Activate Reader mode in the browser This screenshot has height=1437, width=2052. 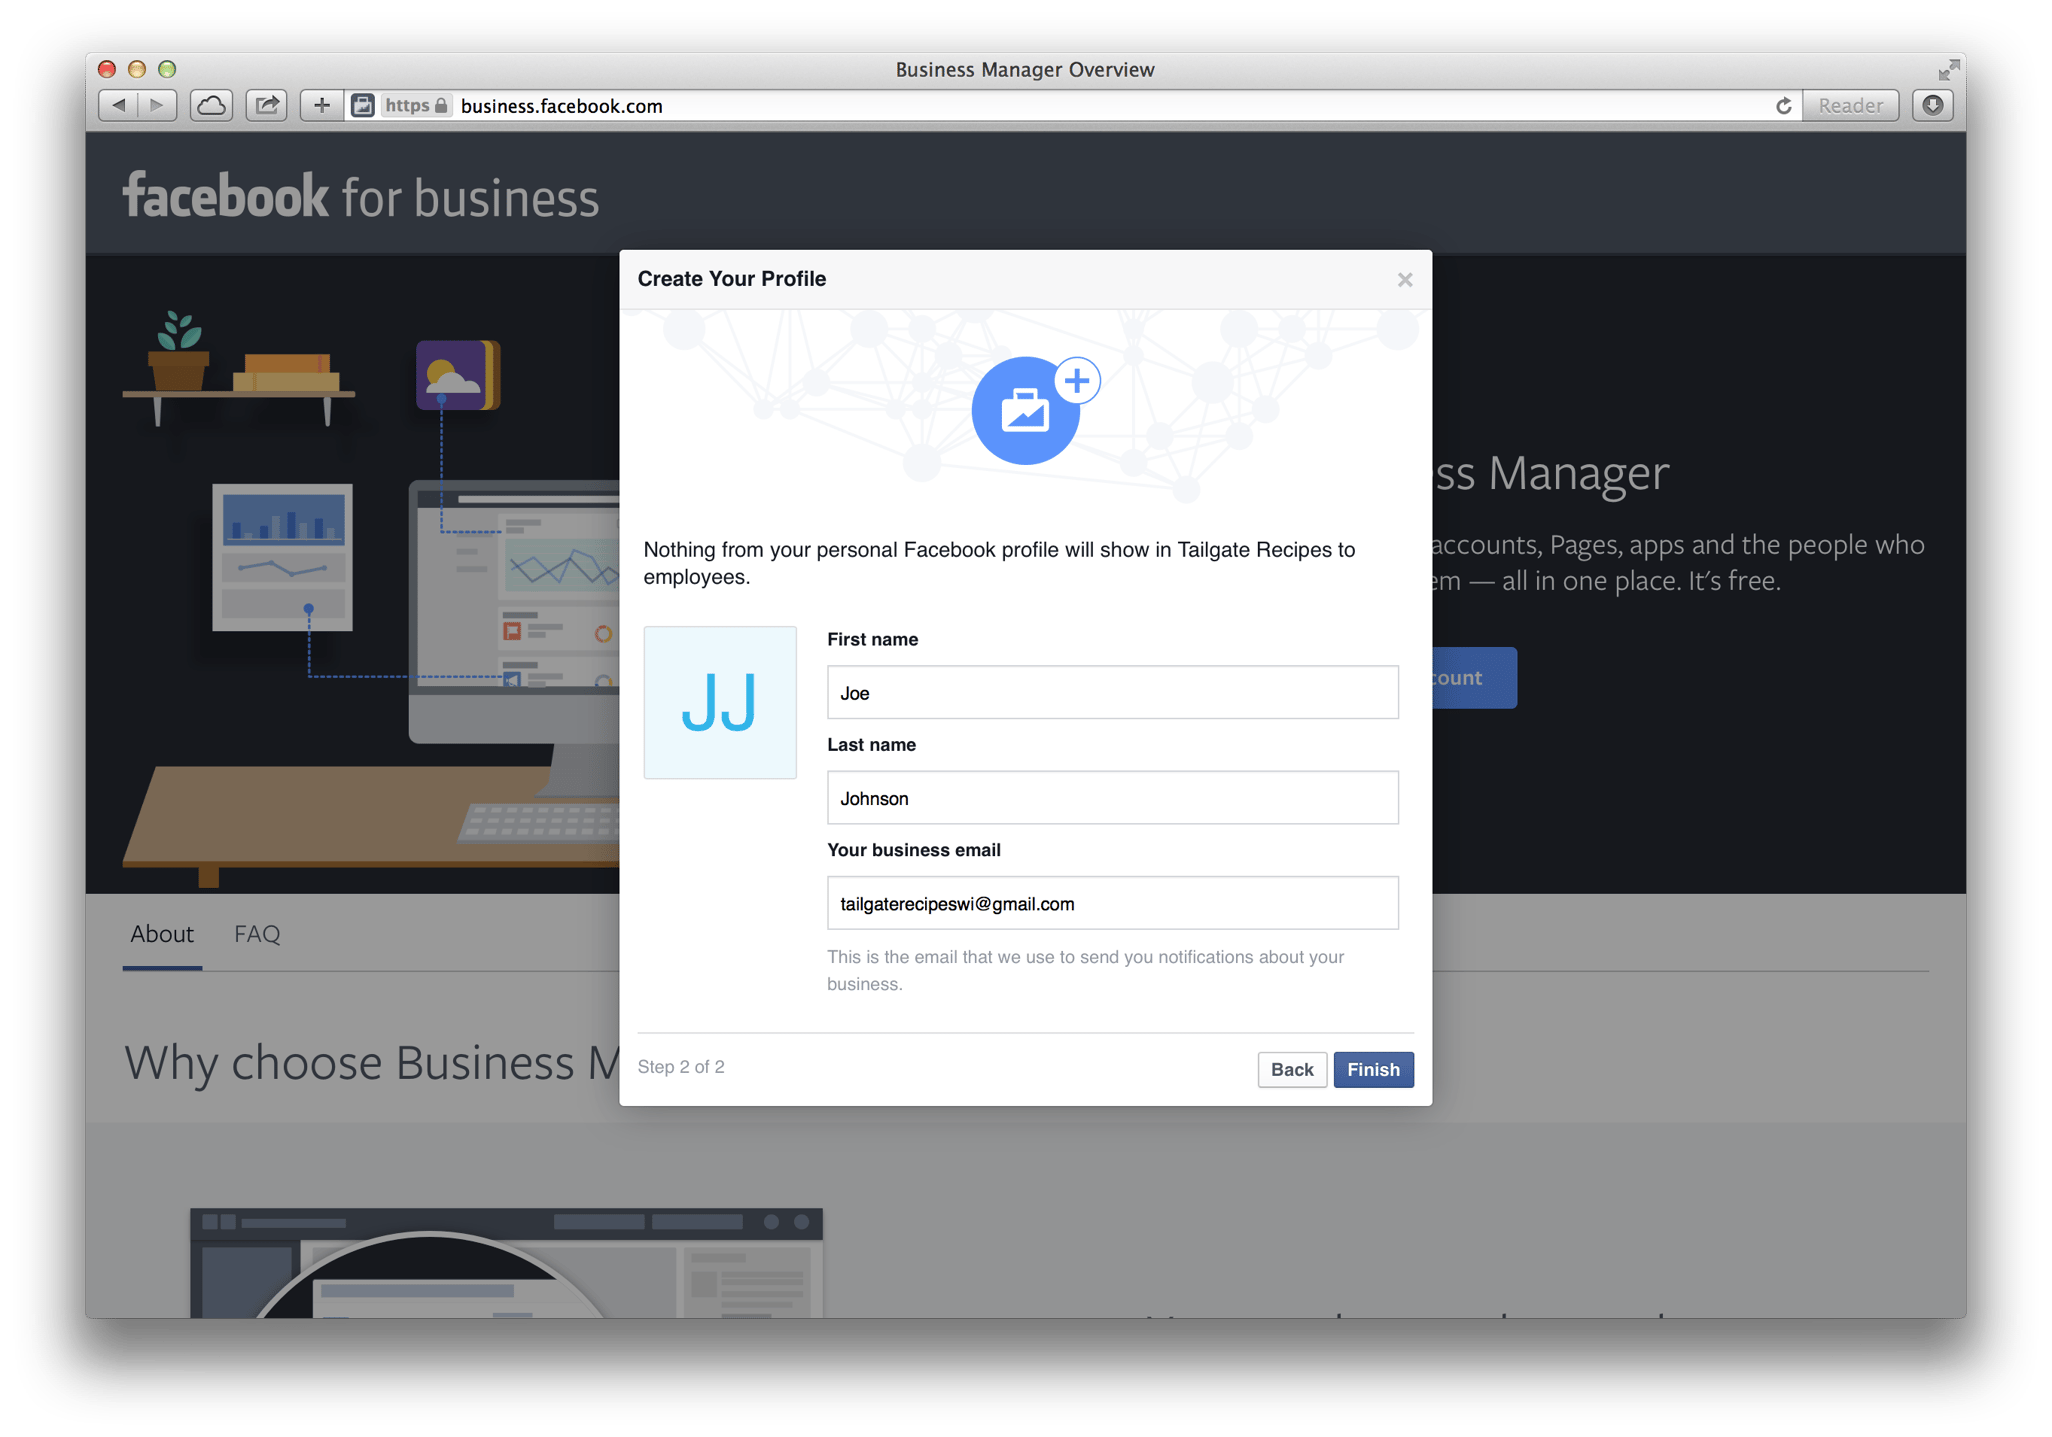click(x=1850, y=105)
